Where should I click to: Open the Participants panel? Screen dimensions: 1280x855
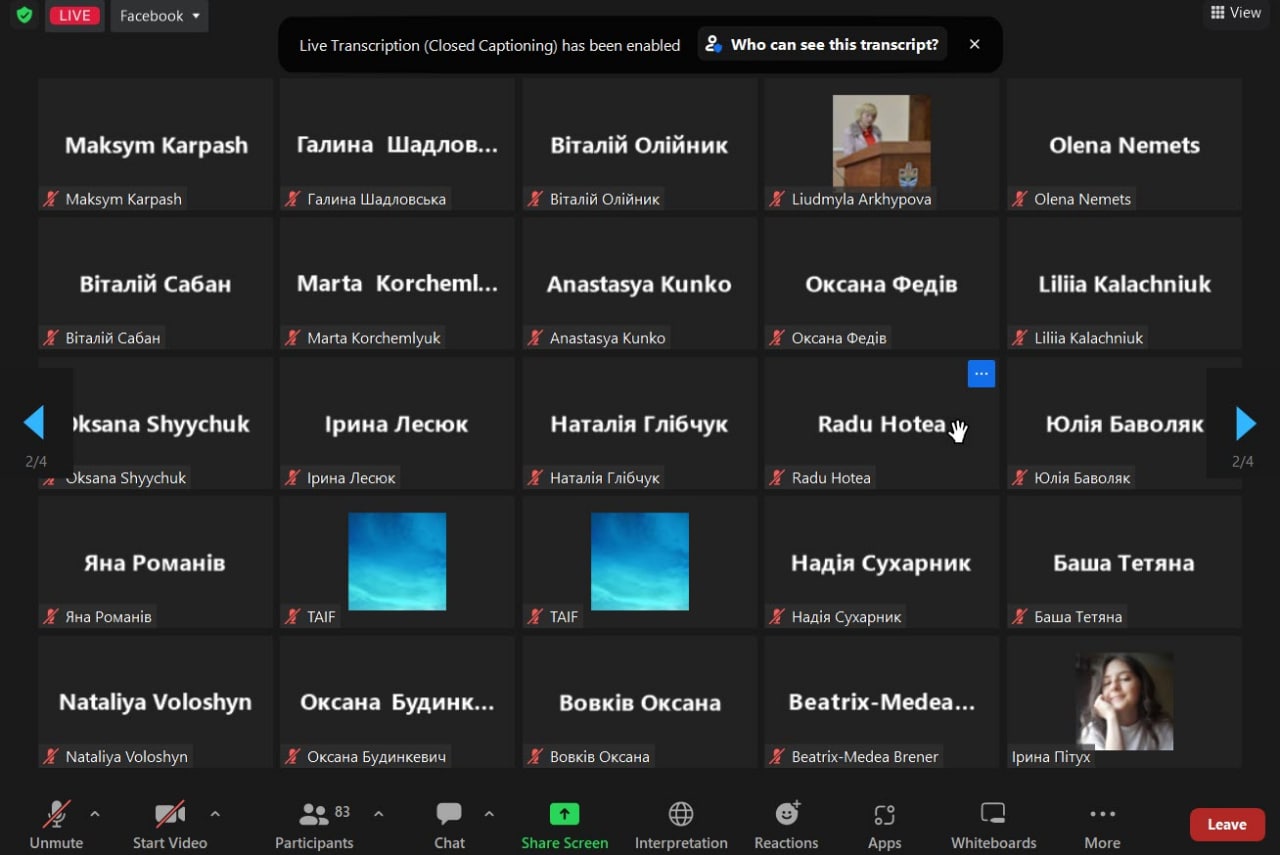(x=314, y=824)
